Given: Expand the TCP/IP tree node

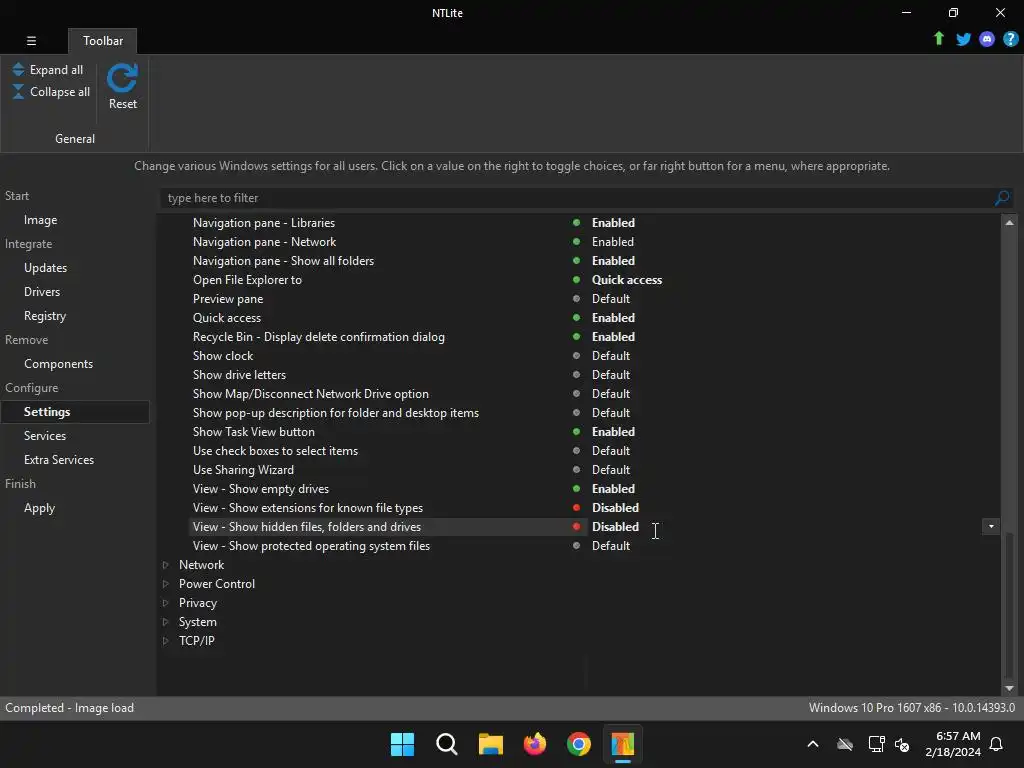Looking at the screenshot, I should coord(165,641).
